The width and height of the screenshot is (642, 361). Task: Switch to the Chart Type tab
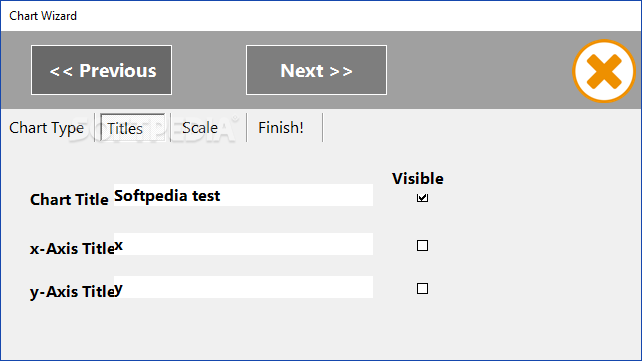pos(47,128)
